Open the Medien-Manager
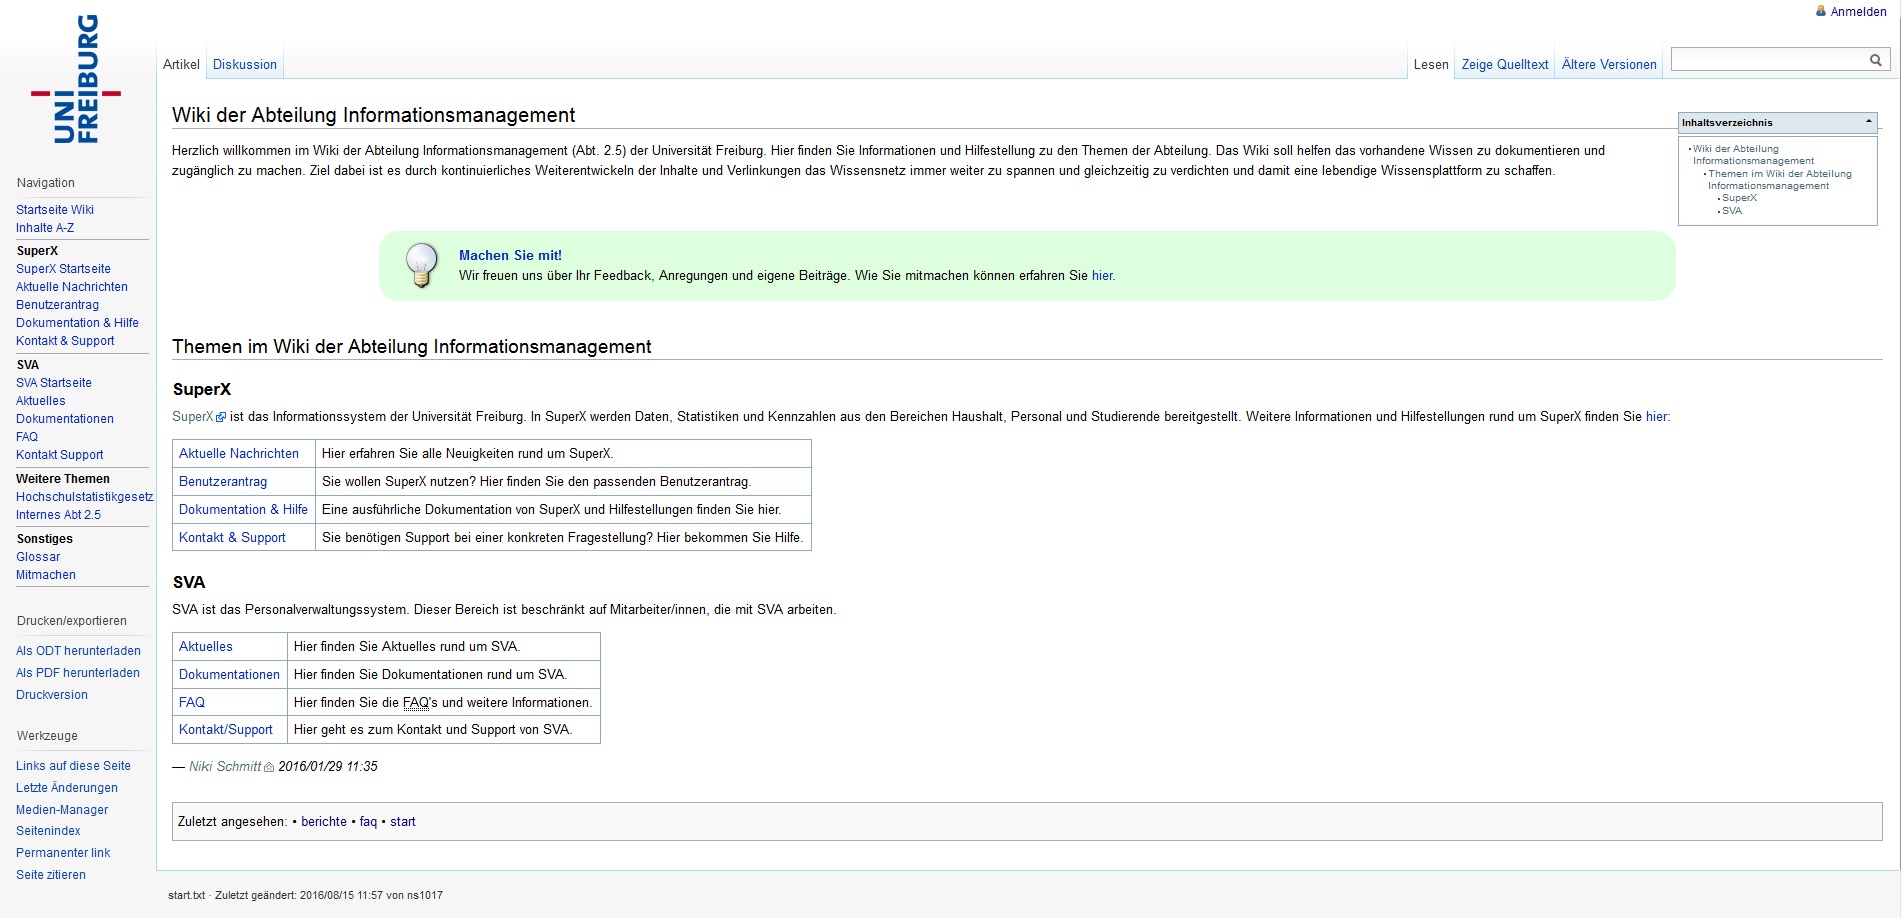This screenshot has height=918, width=1901. click(62, 810)
